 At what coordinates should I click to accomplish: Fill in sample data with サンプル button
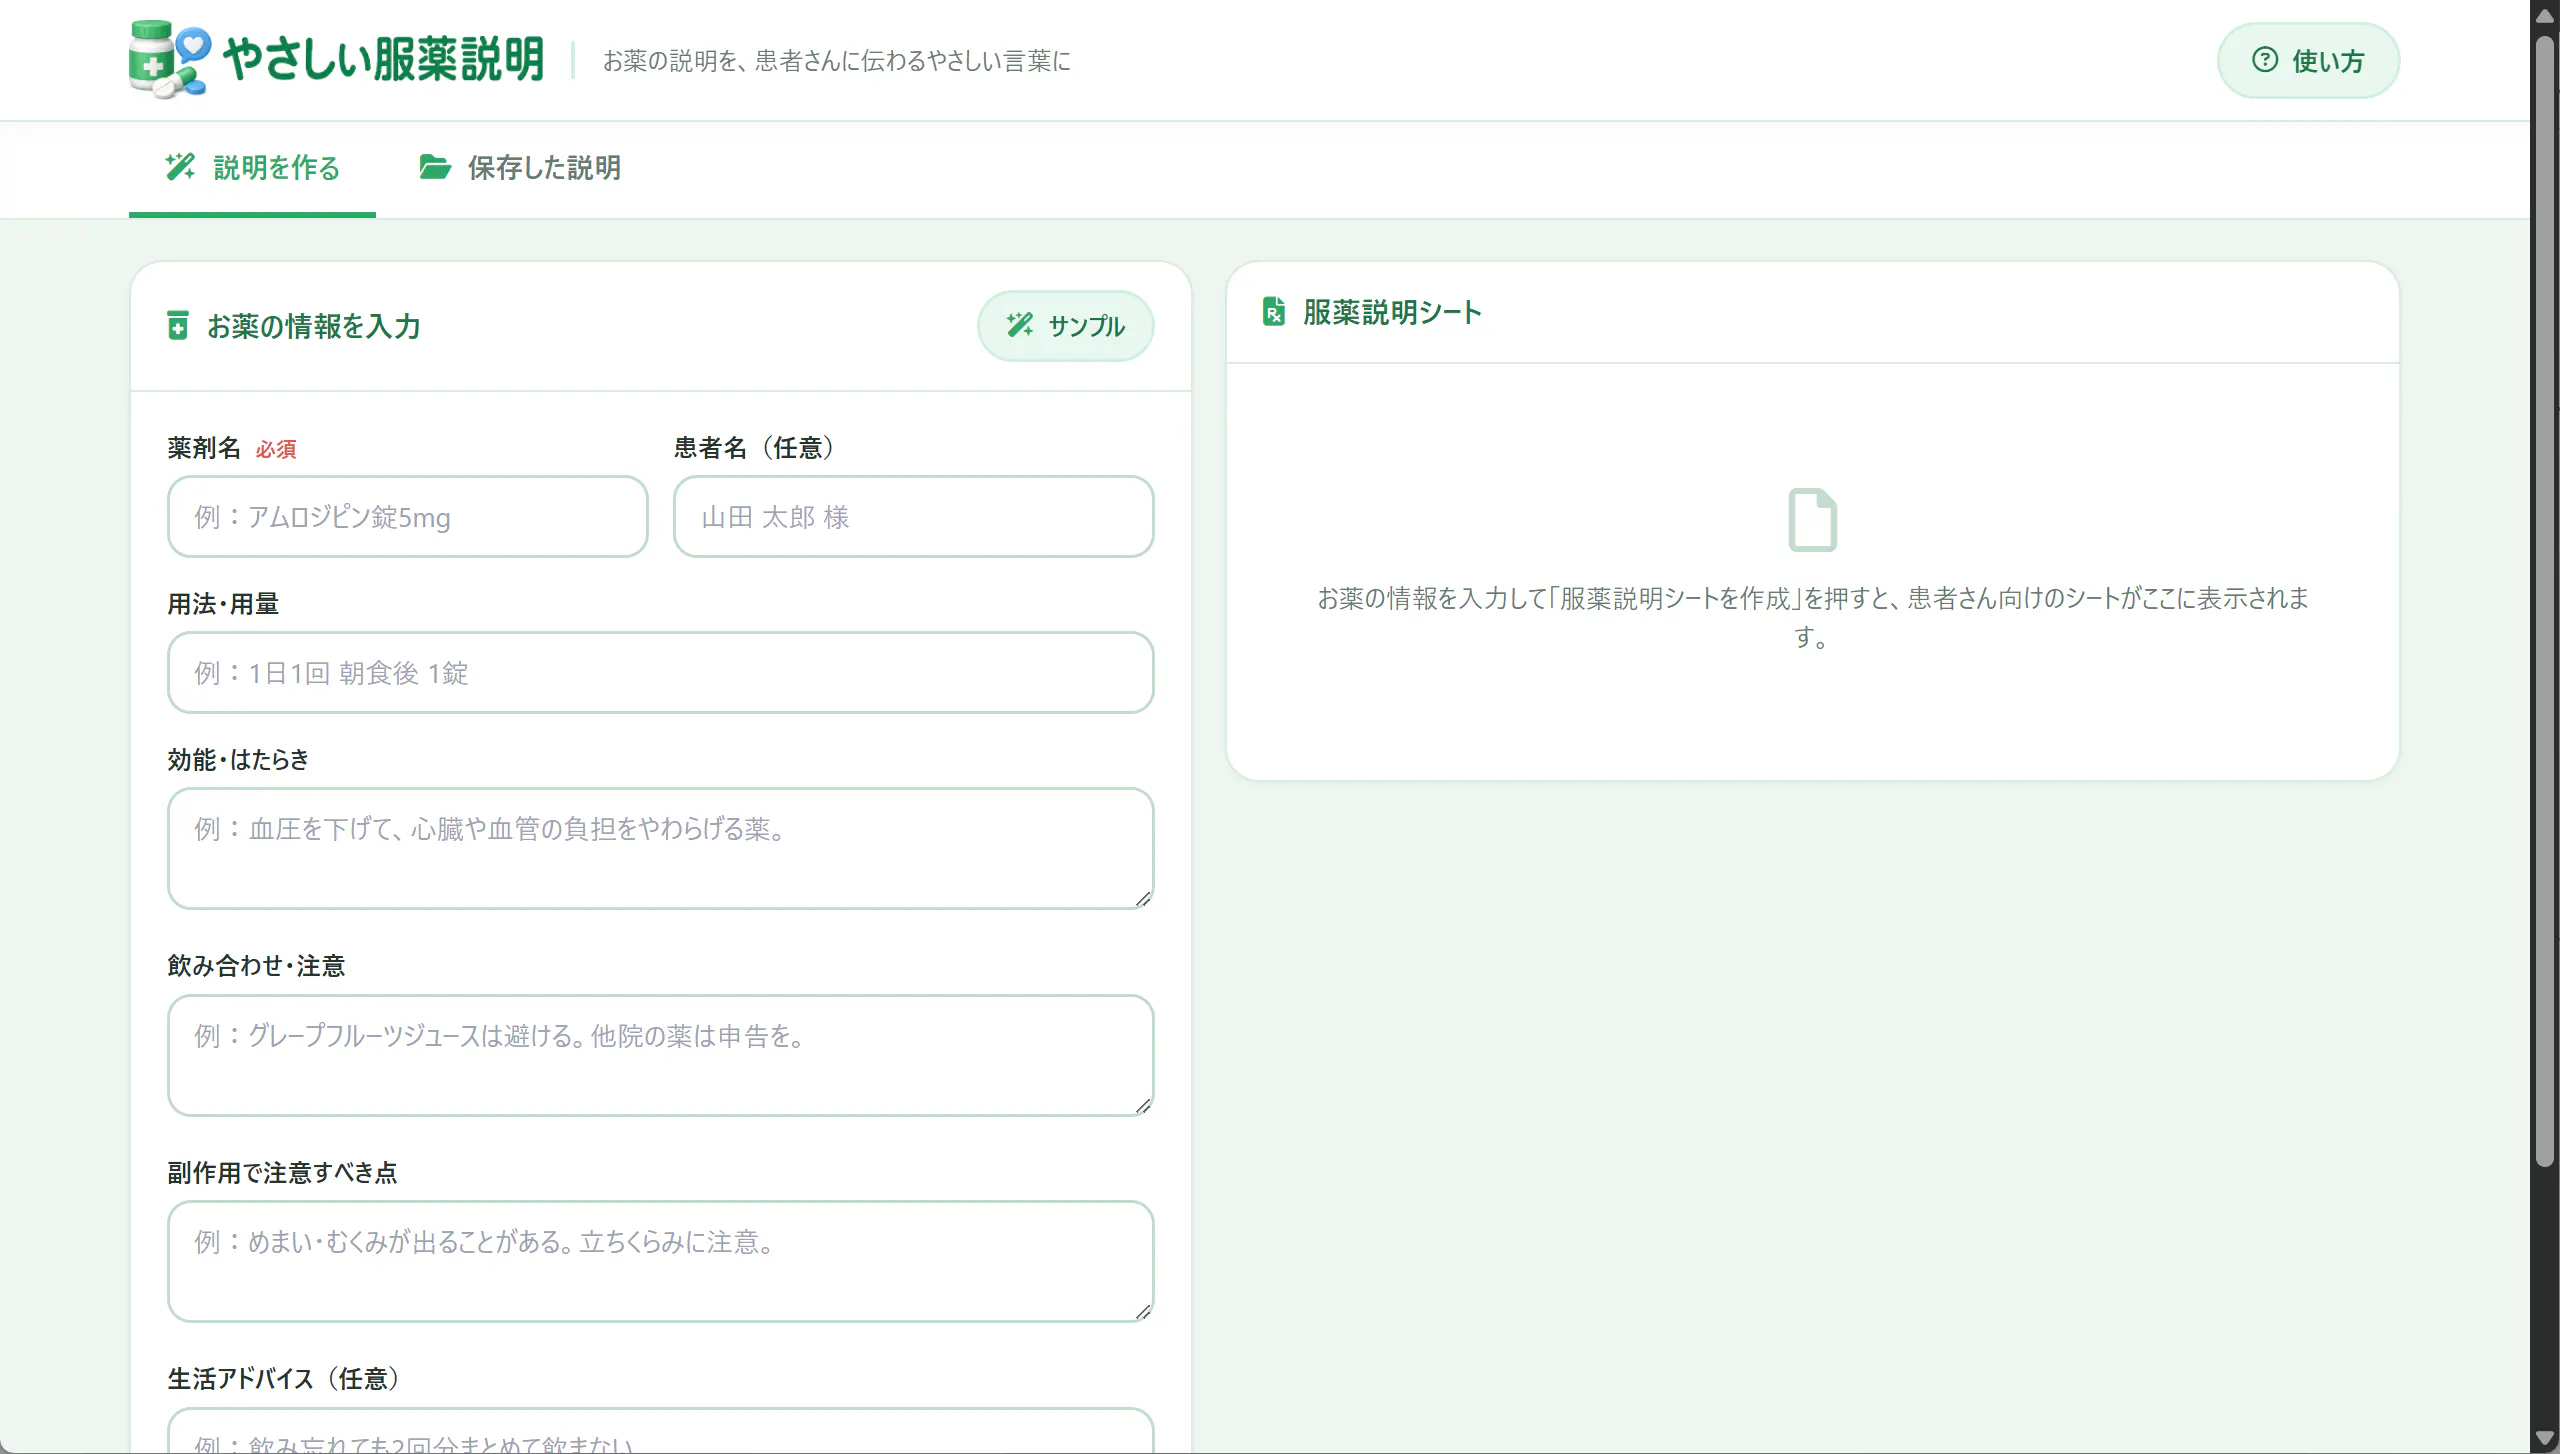[x=1065, y=326]
